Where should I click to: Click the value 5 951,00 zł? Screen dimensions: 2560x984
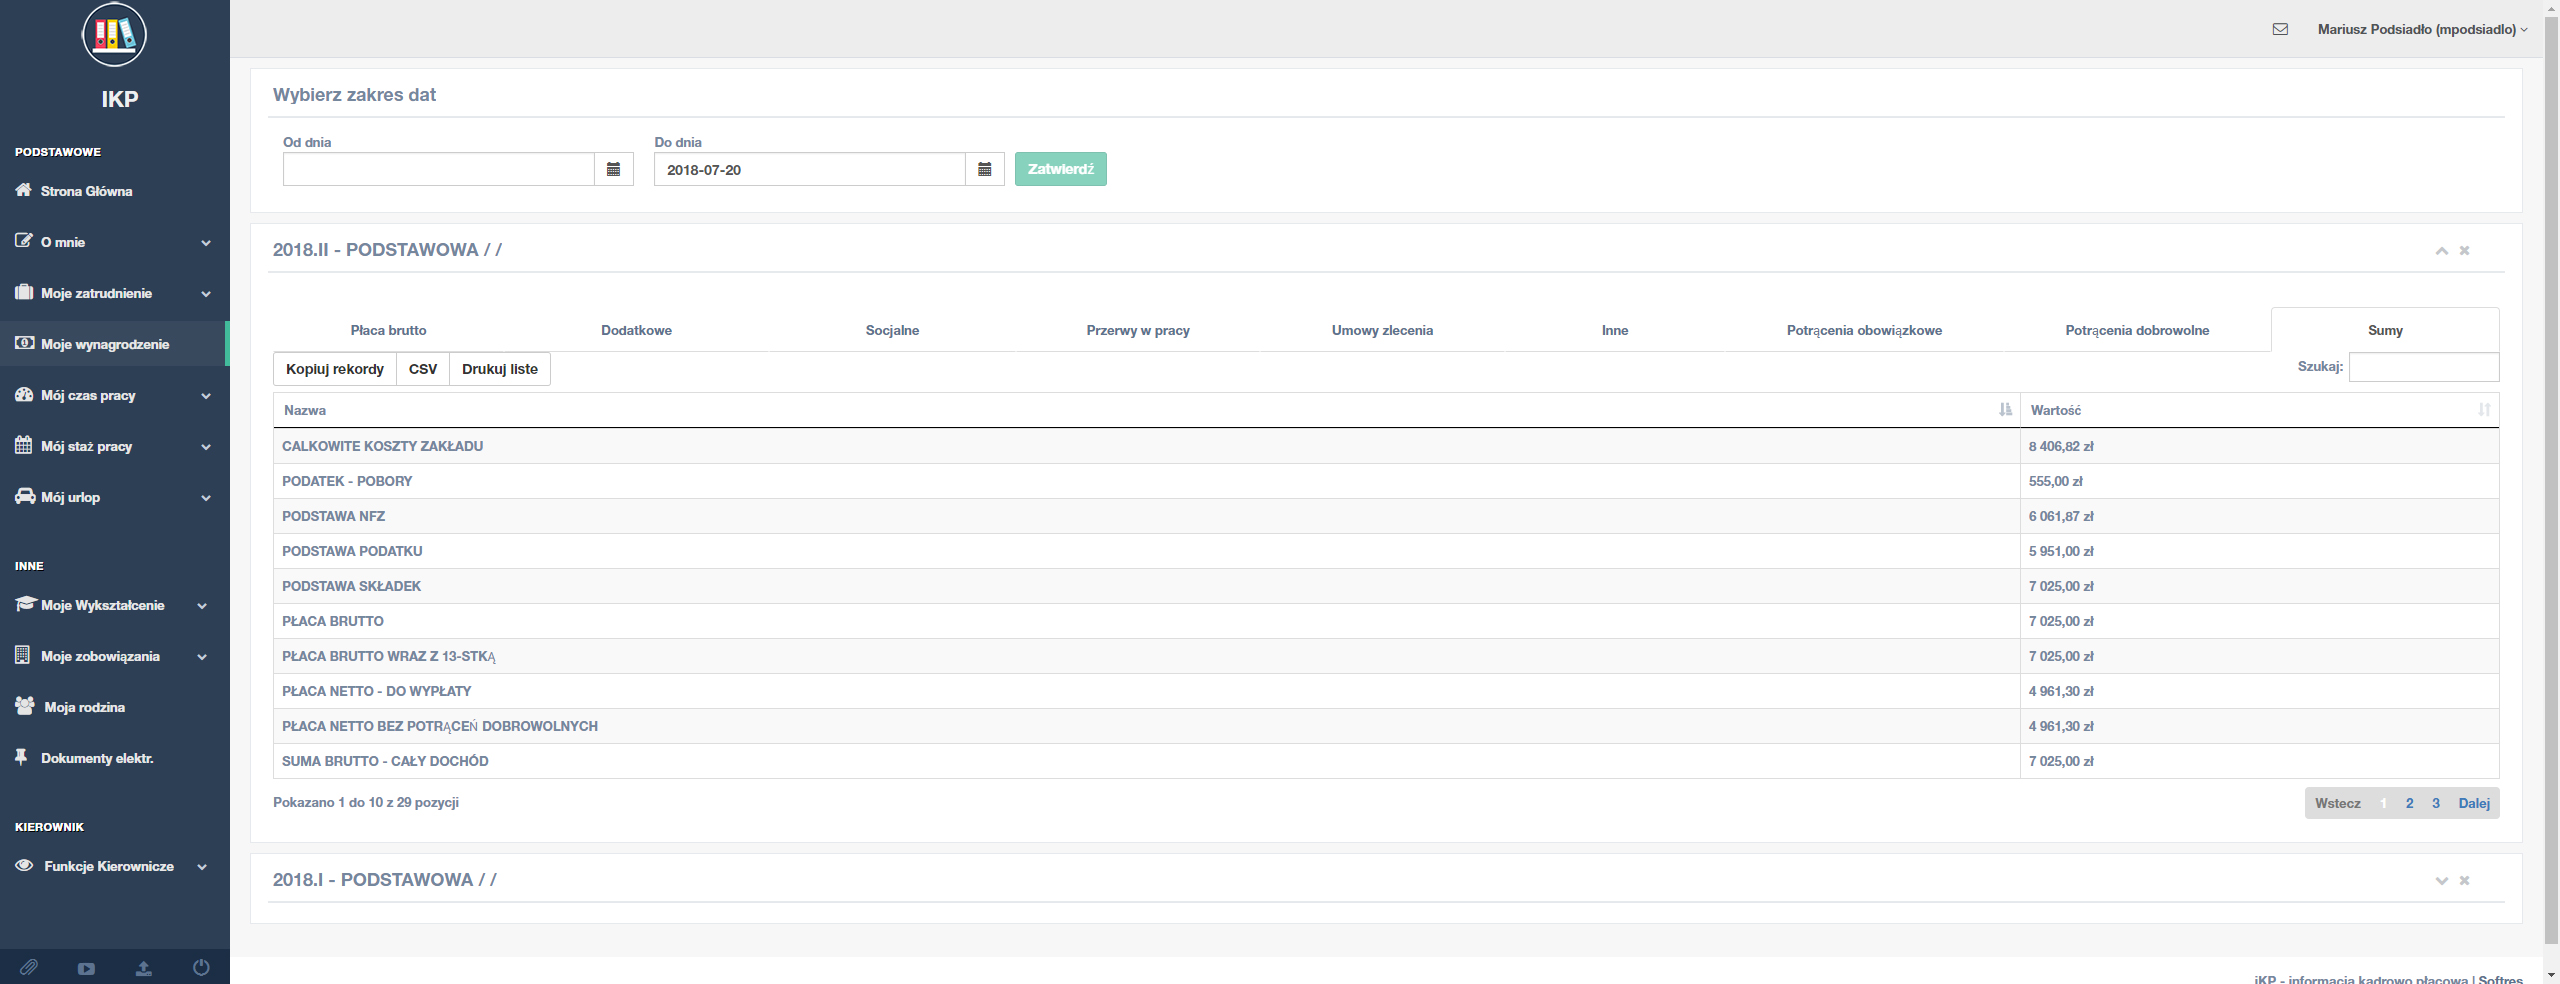[x=2061, y=551]
